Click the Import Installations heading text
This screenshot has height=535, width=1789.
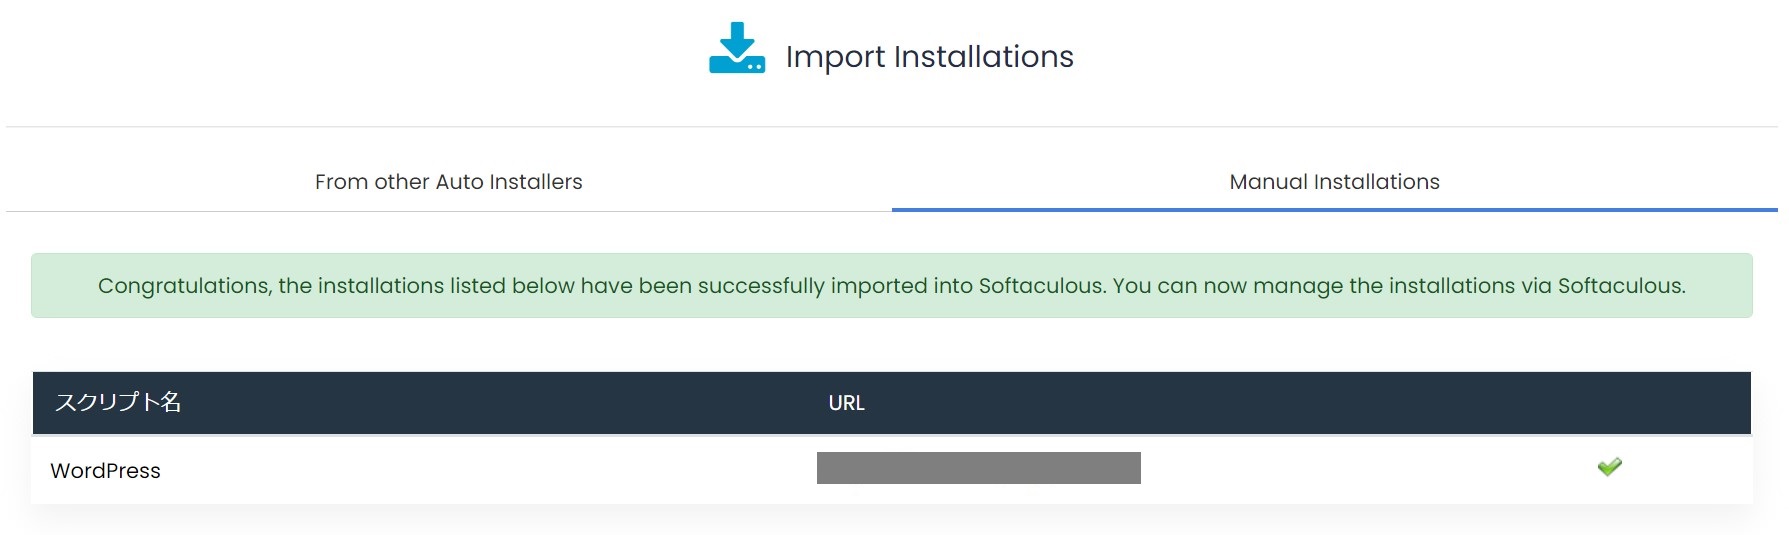[929, 57]
